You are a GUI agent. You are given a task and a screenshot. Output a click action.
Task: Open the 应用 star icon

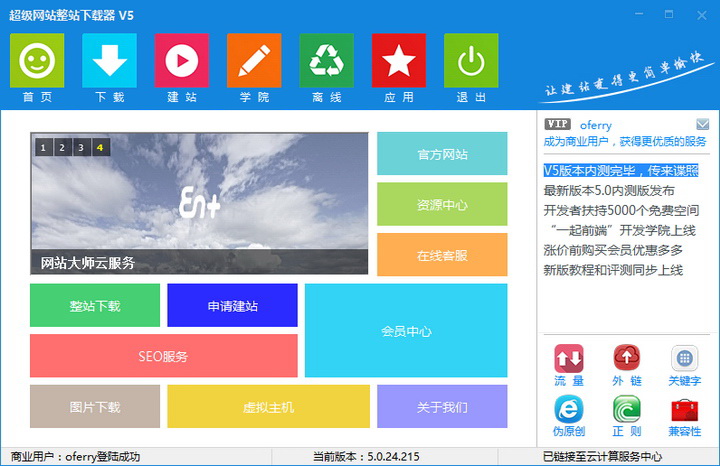click(x=398, y=61)
